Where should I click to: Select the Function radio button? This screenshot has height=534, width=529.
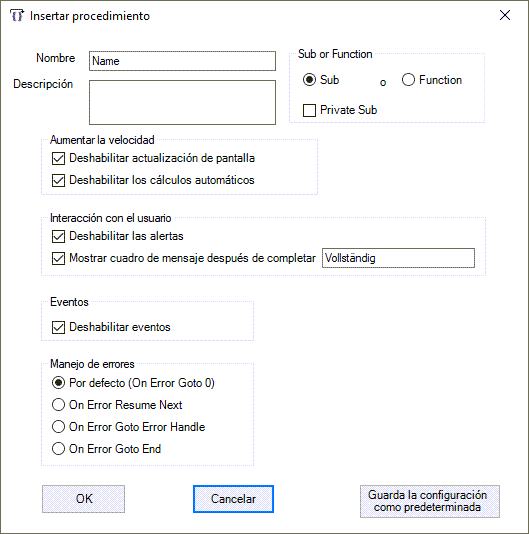pos(408,80)
